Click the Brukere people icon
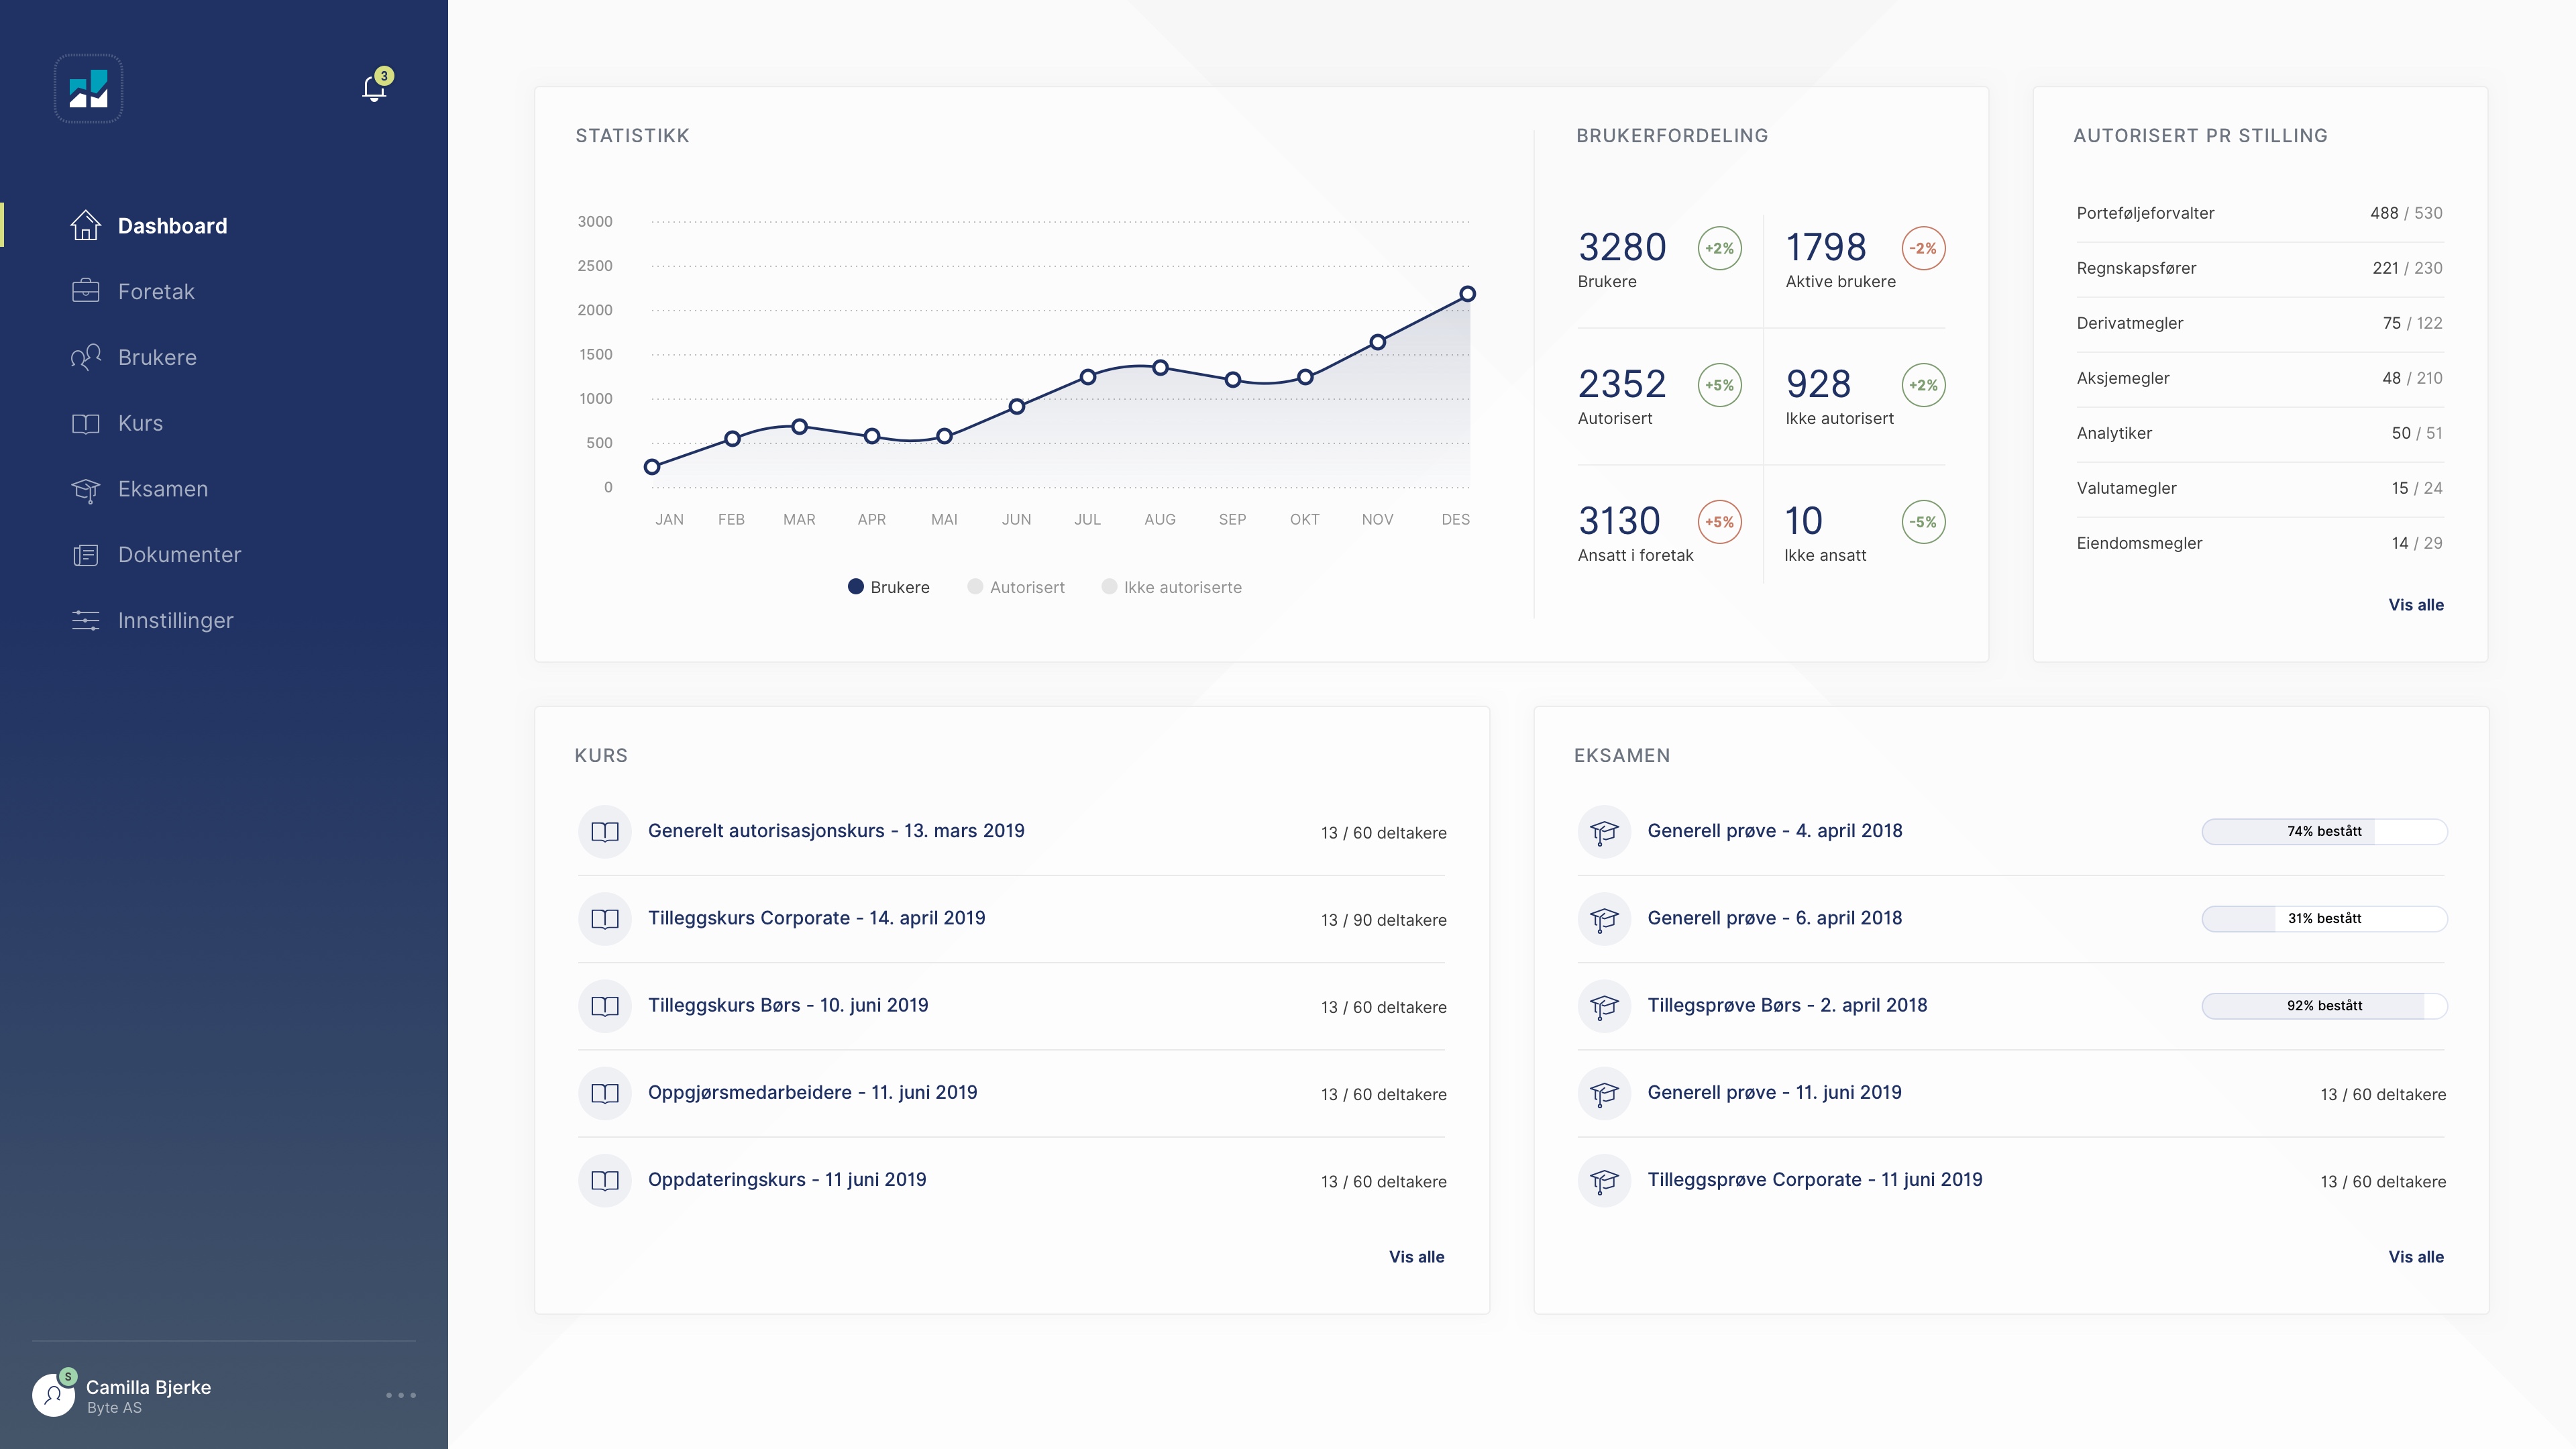Image resolution: width=2576 pixels, height=1449 pixels. [86, 357]
